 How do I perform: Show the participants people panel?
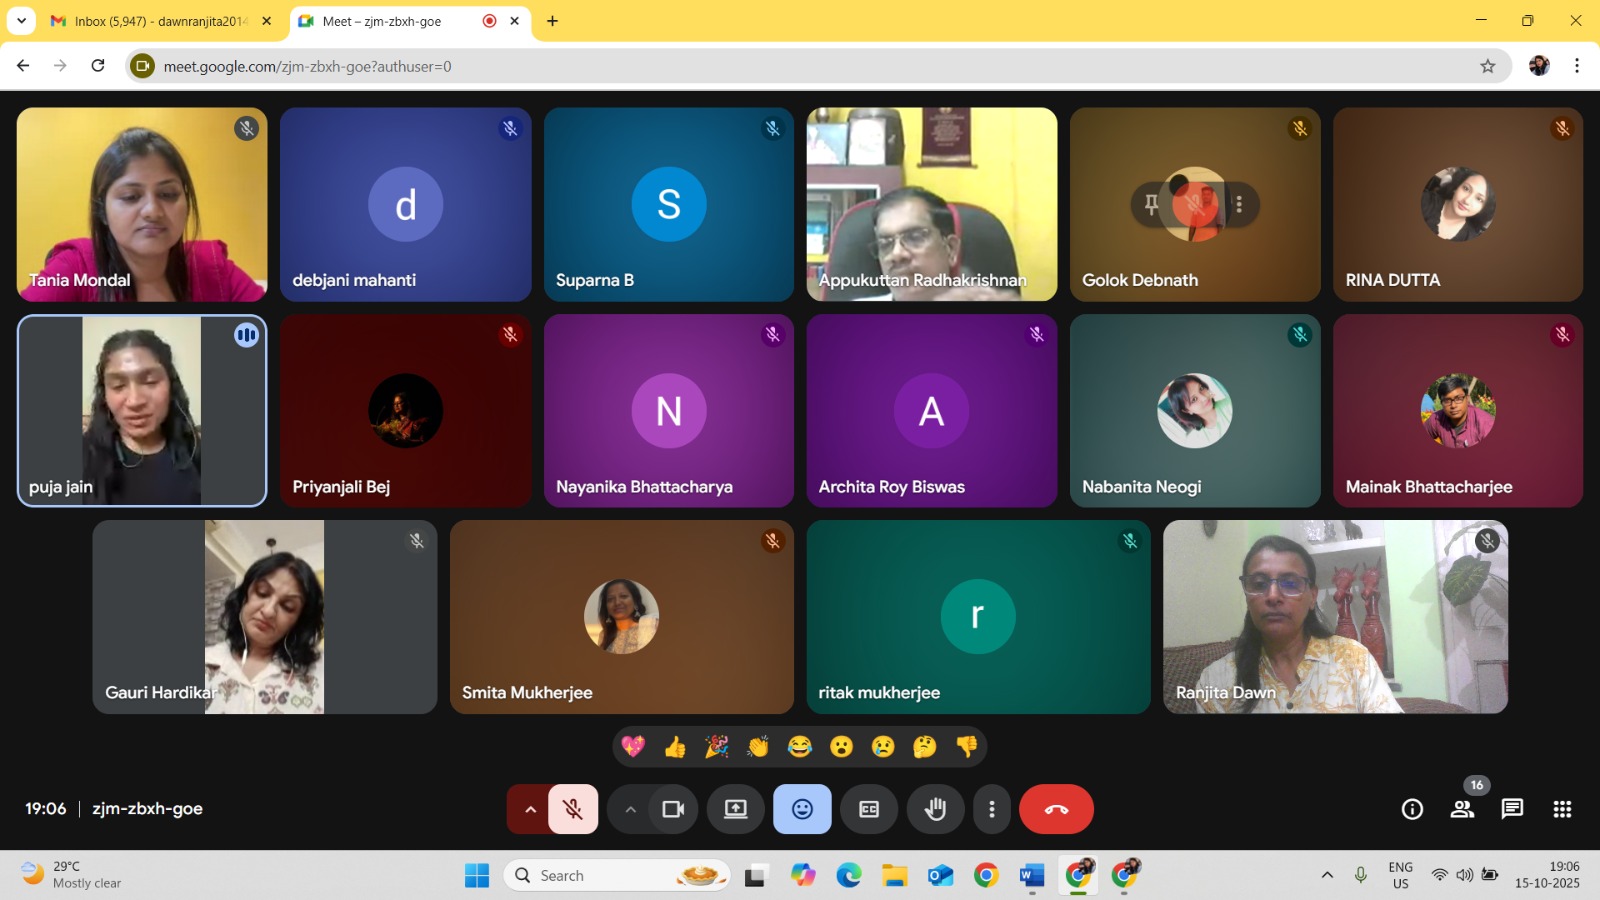click(x=1462, y=809)
